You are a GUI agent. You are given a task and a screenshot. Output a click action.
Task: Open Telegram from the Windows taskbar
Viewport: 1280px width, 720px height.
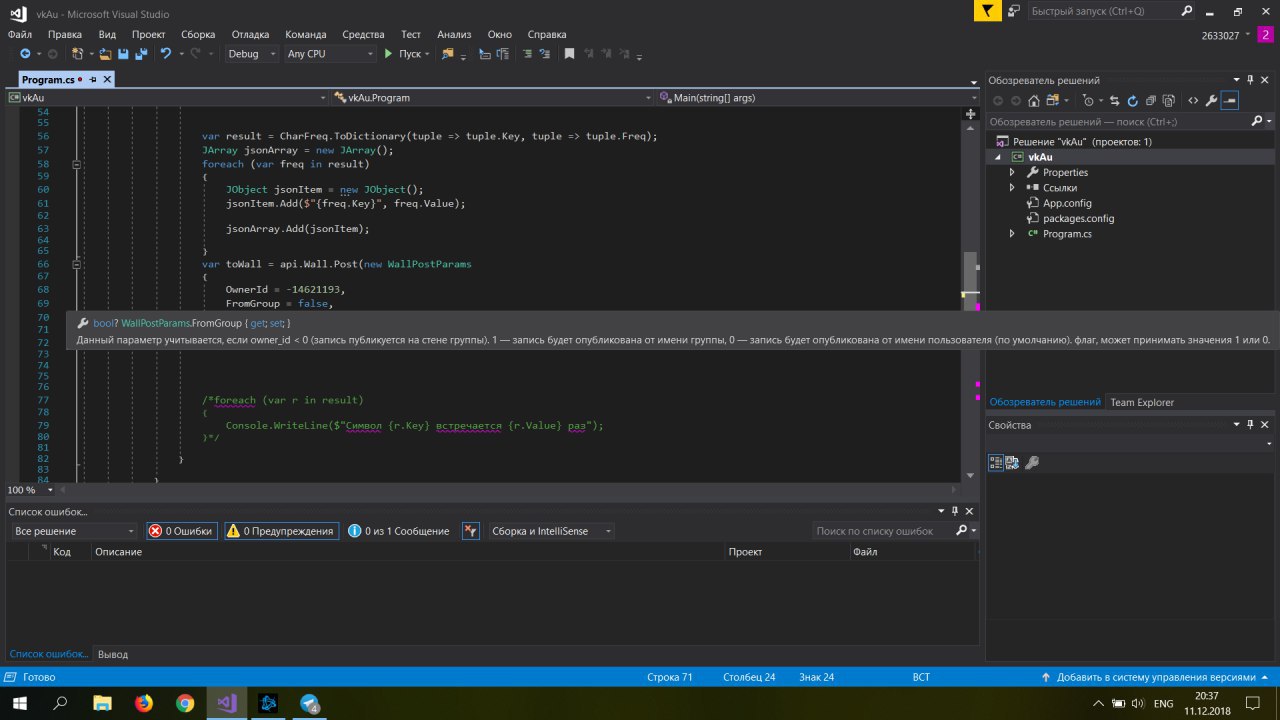(x=309, y=703)
